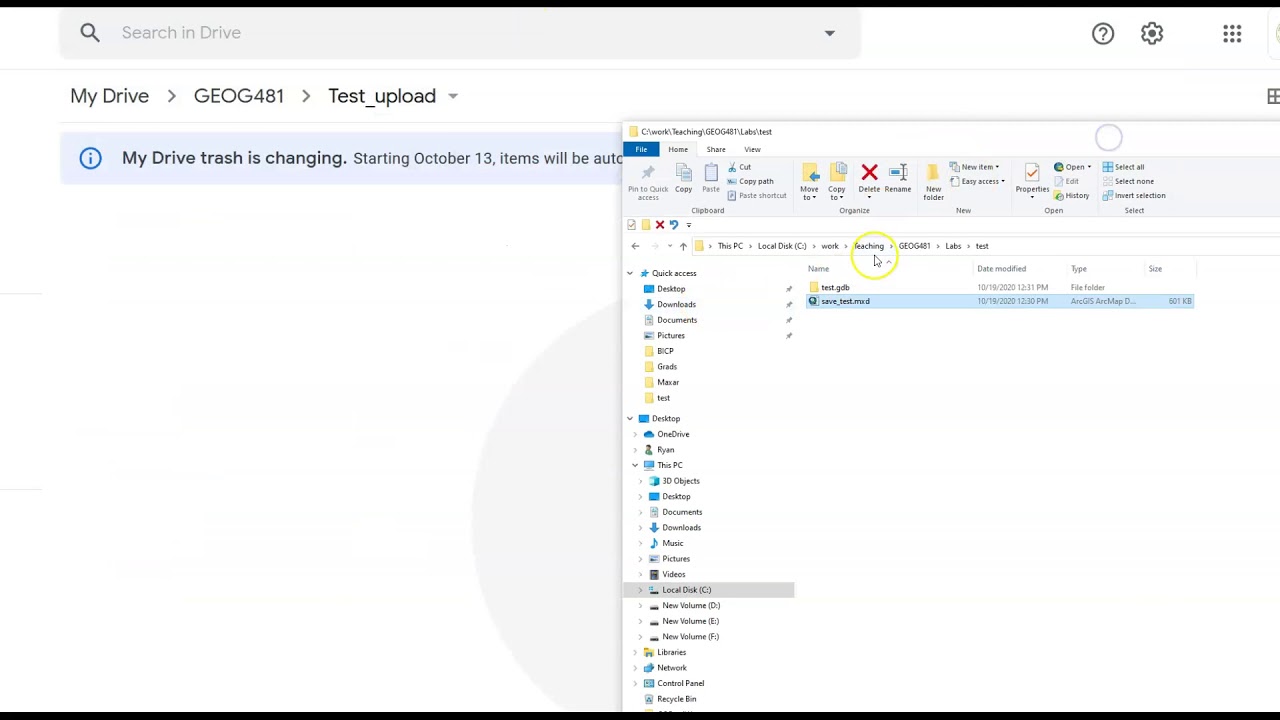This screenshot has width=1280, height=720.
Task: Click the Rename icon
Action: click(898, 173)
